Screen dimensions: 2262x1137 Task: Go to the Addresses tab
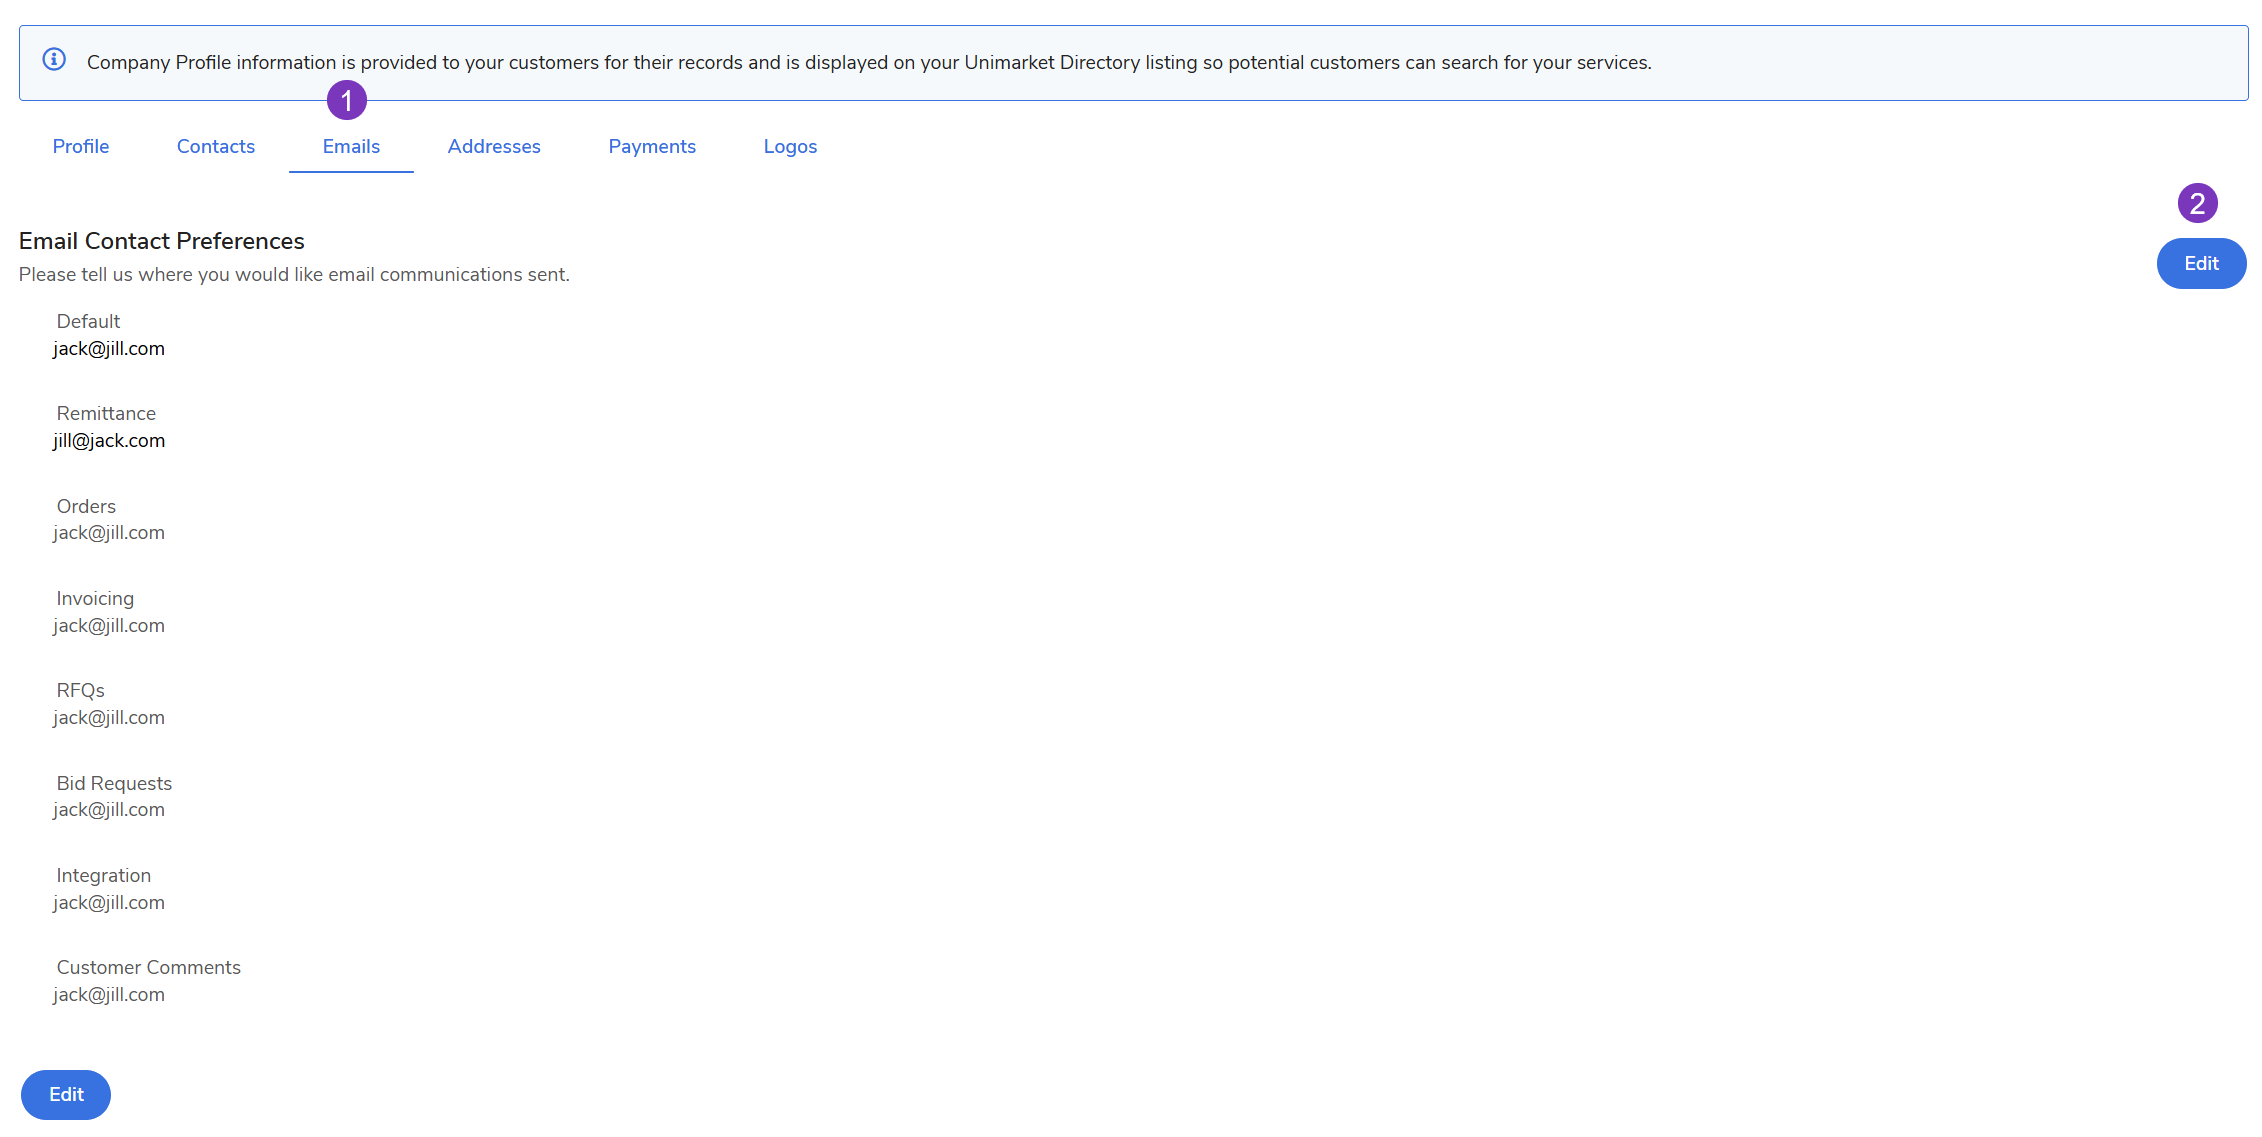494,147
